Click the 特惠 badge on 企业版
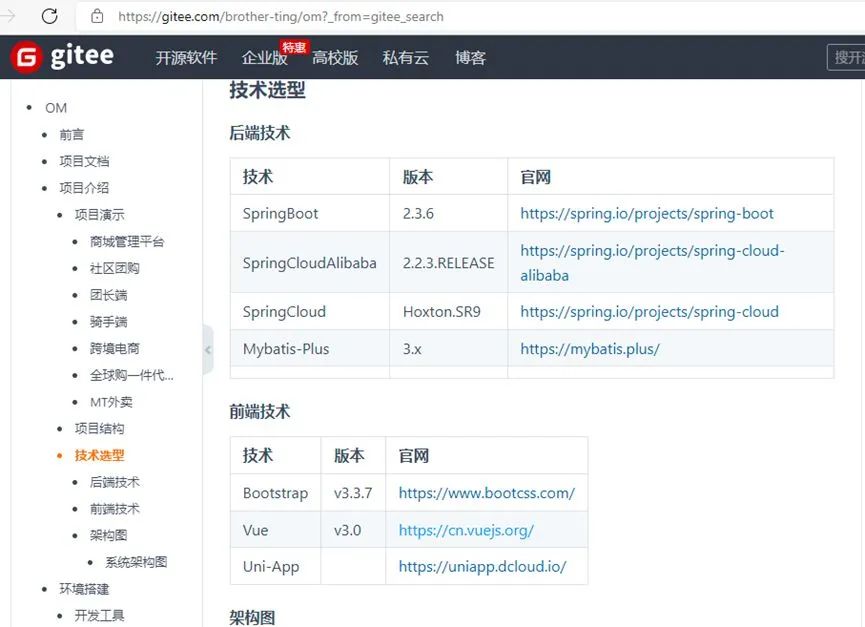Image resolution: width=865 pixels, height=627 pixels. point(293,47)
